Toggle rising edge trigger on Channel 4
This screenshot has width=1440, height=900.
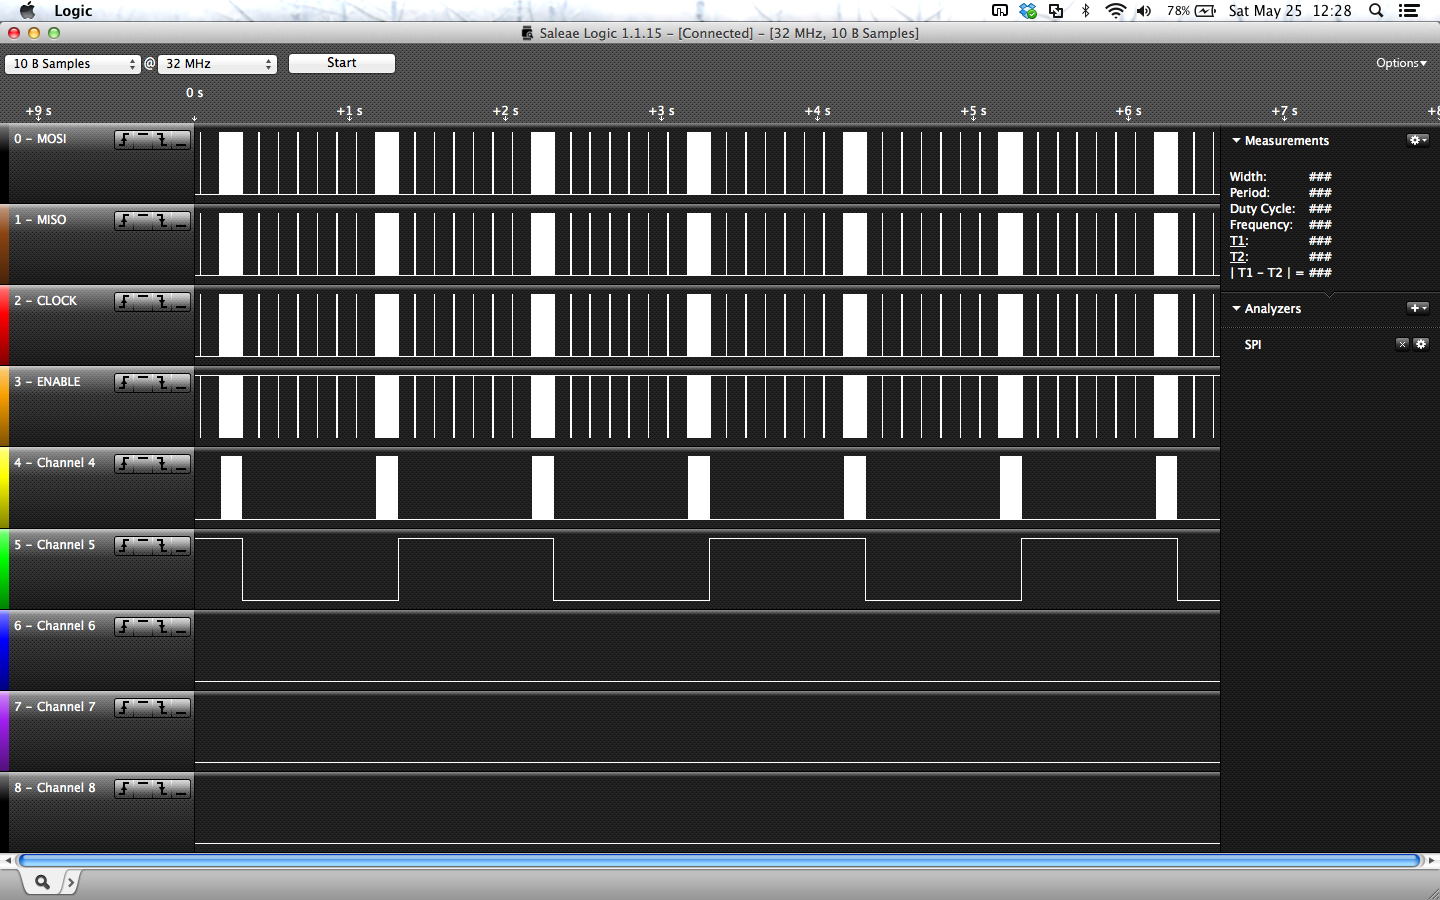[x=124, y=464]
